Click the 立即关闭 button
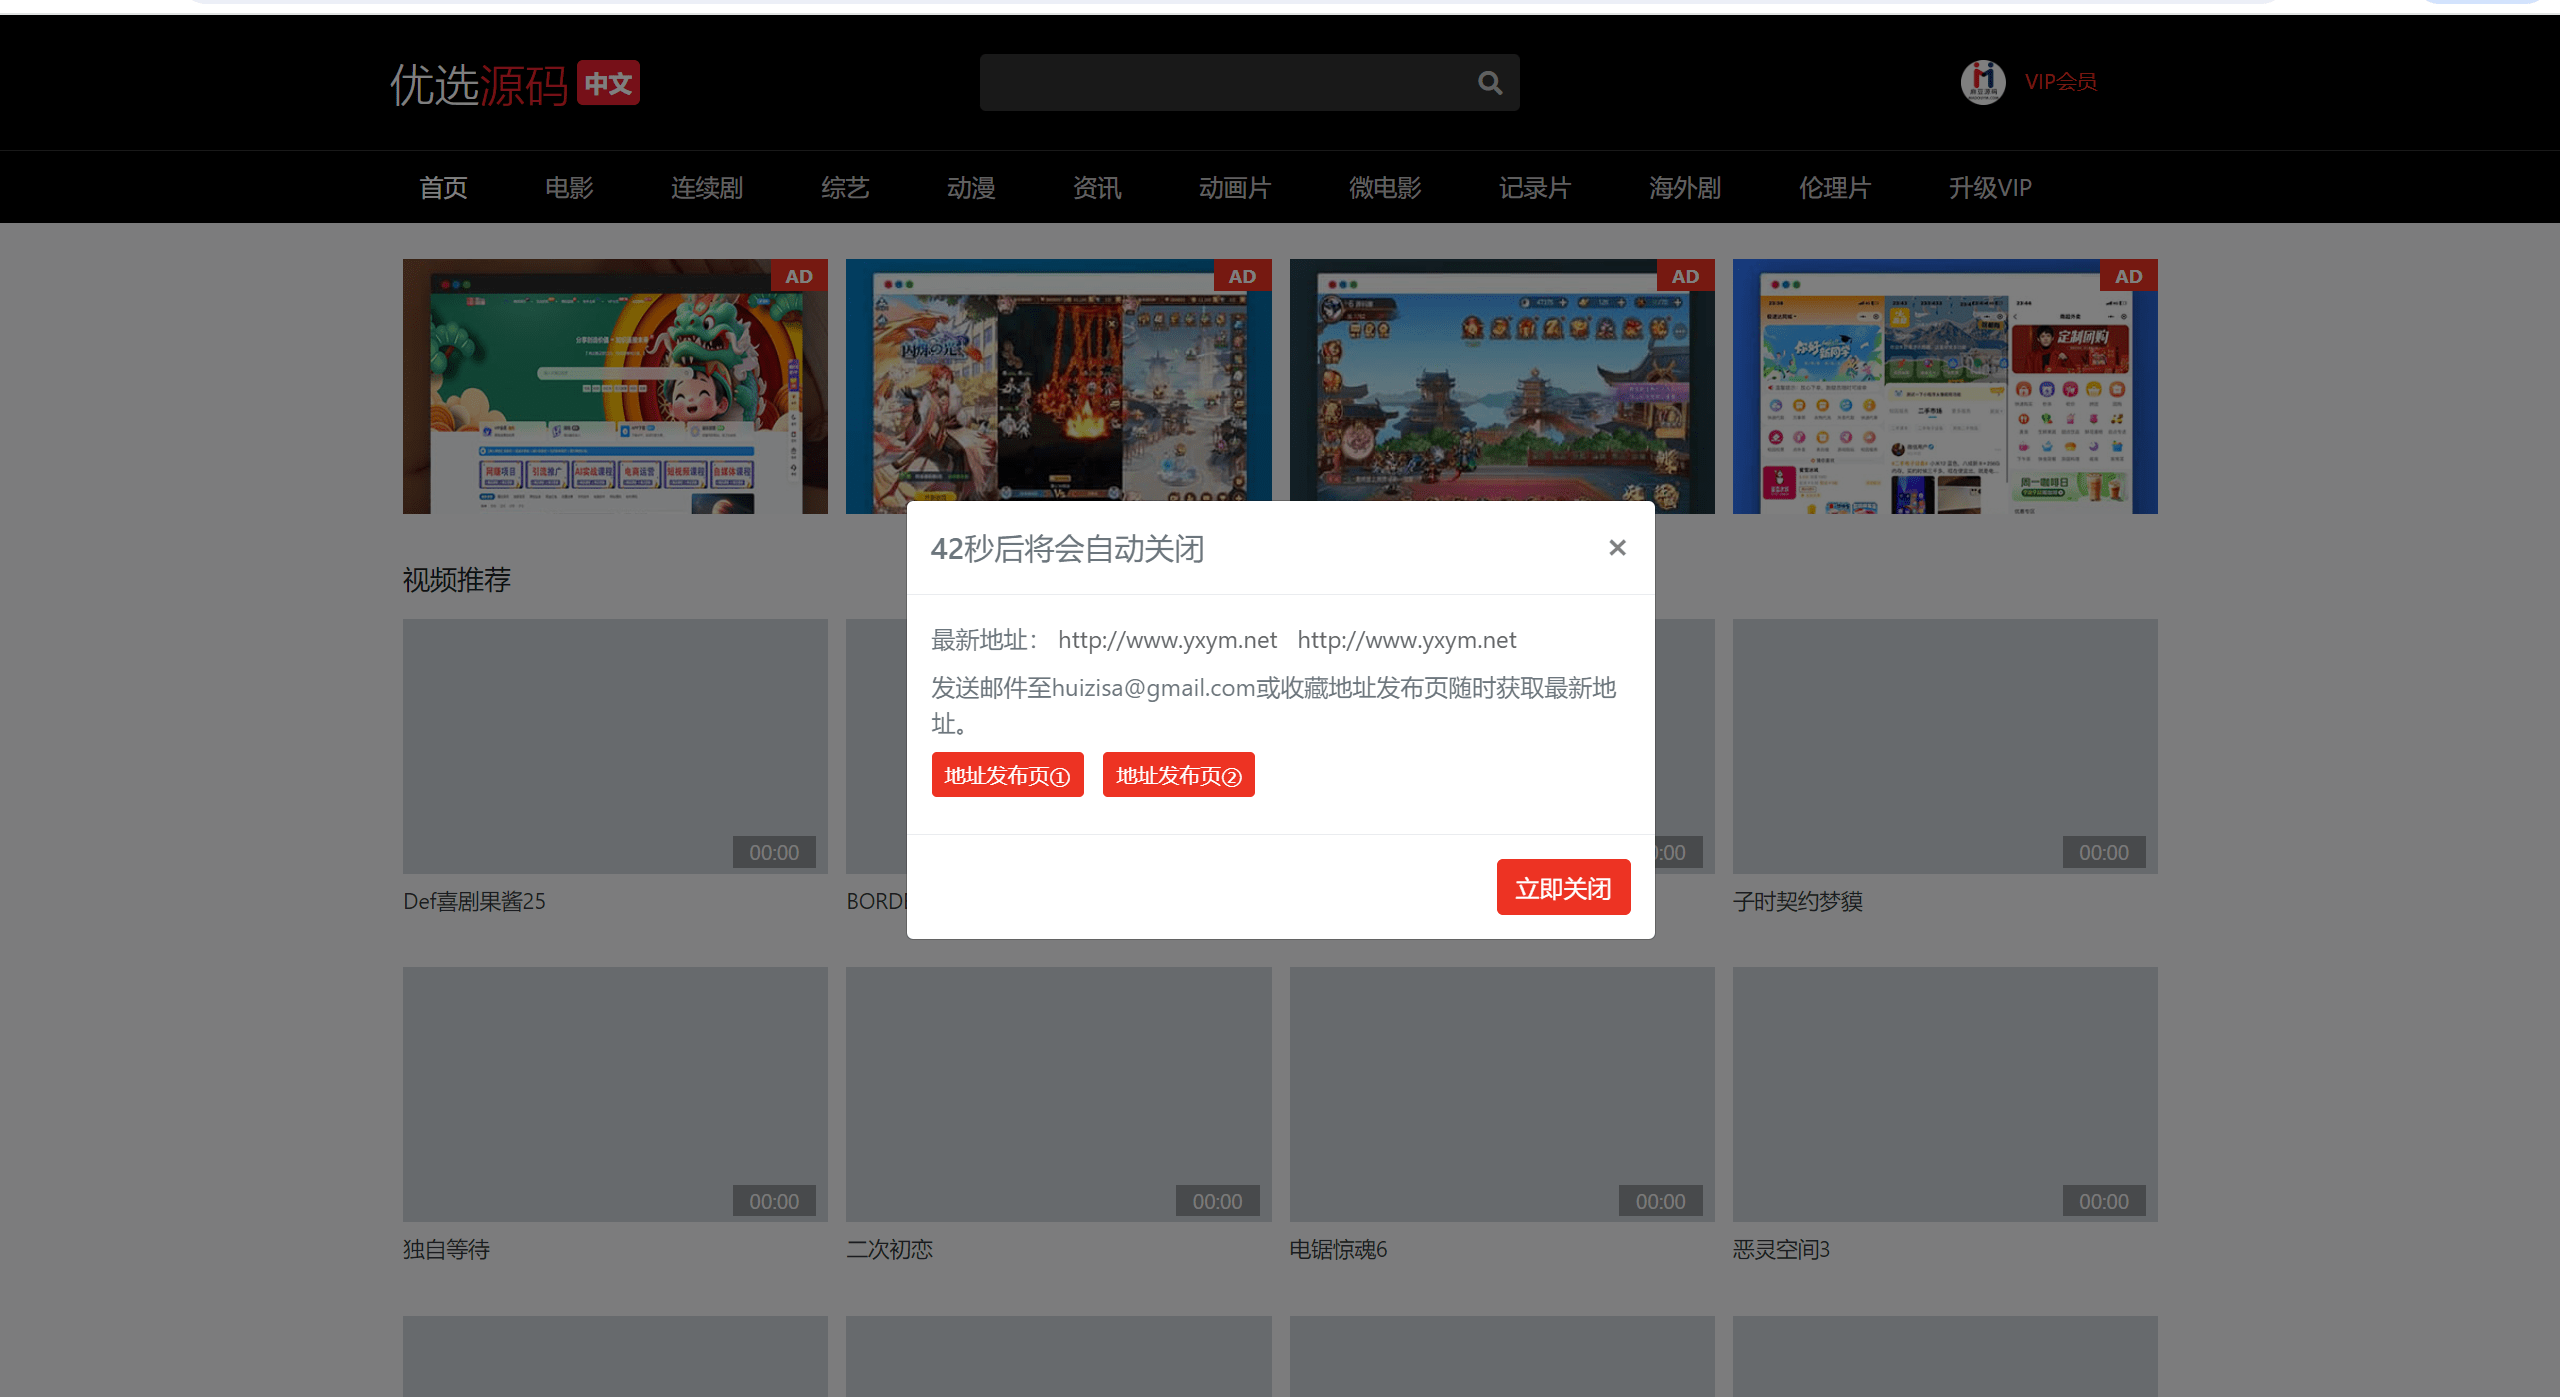The width and height of the screenshot is (2560, 1397). coord(1563,887)
